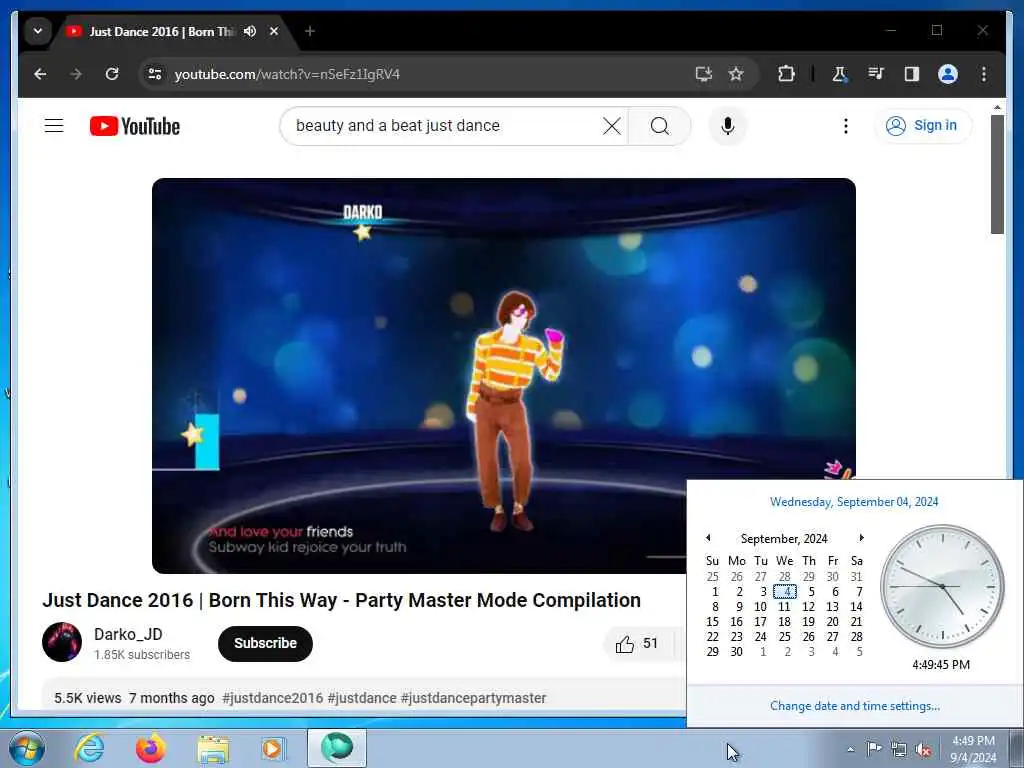
Task: Install YouTube app icon in address bar
Action: 703,74
